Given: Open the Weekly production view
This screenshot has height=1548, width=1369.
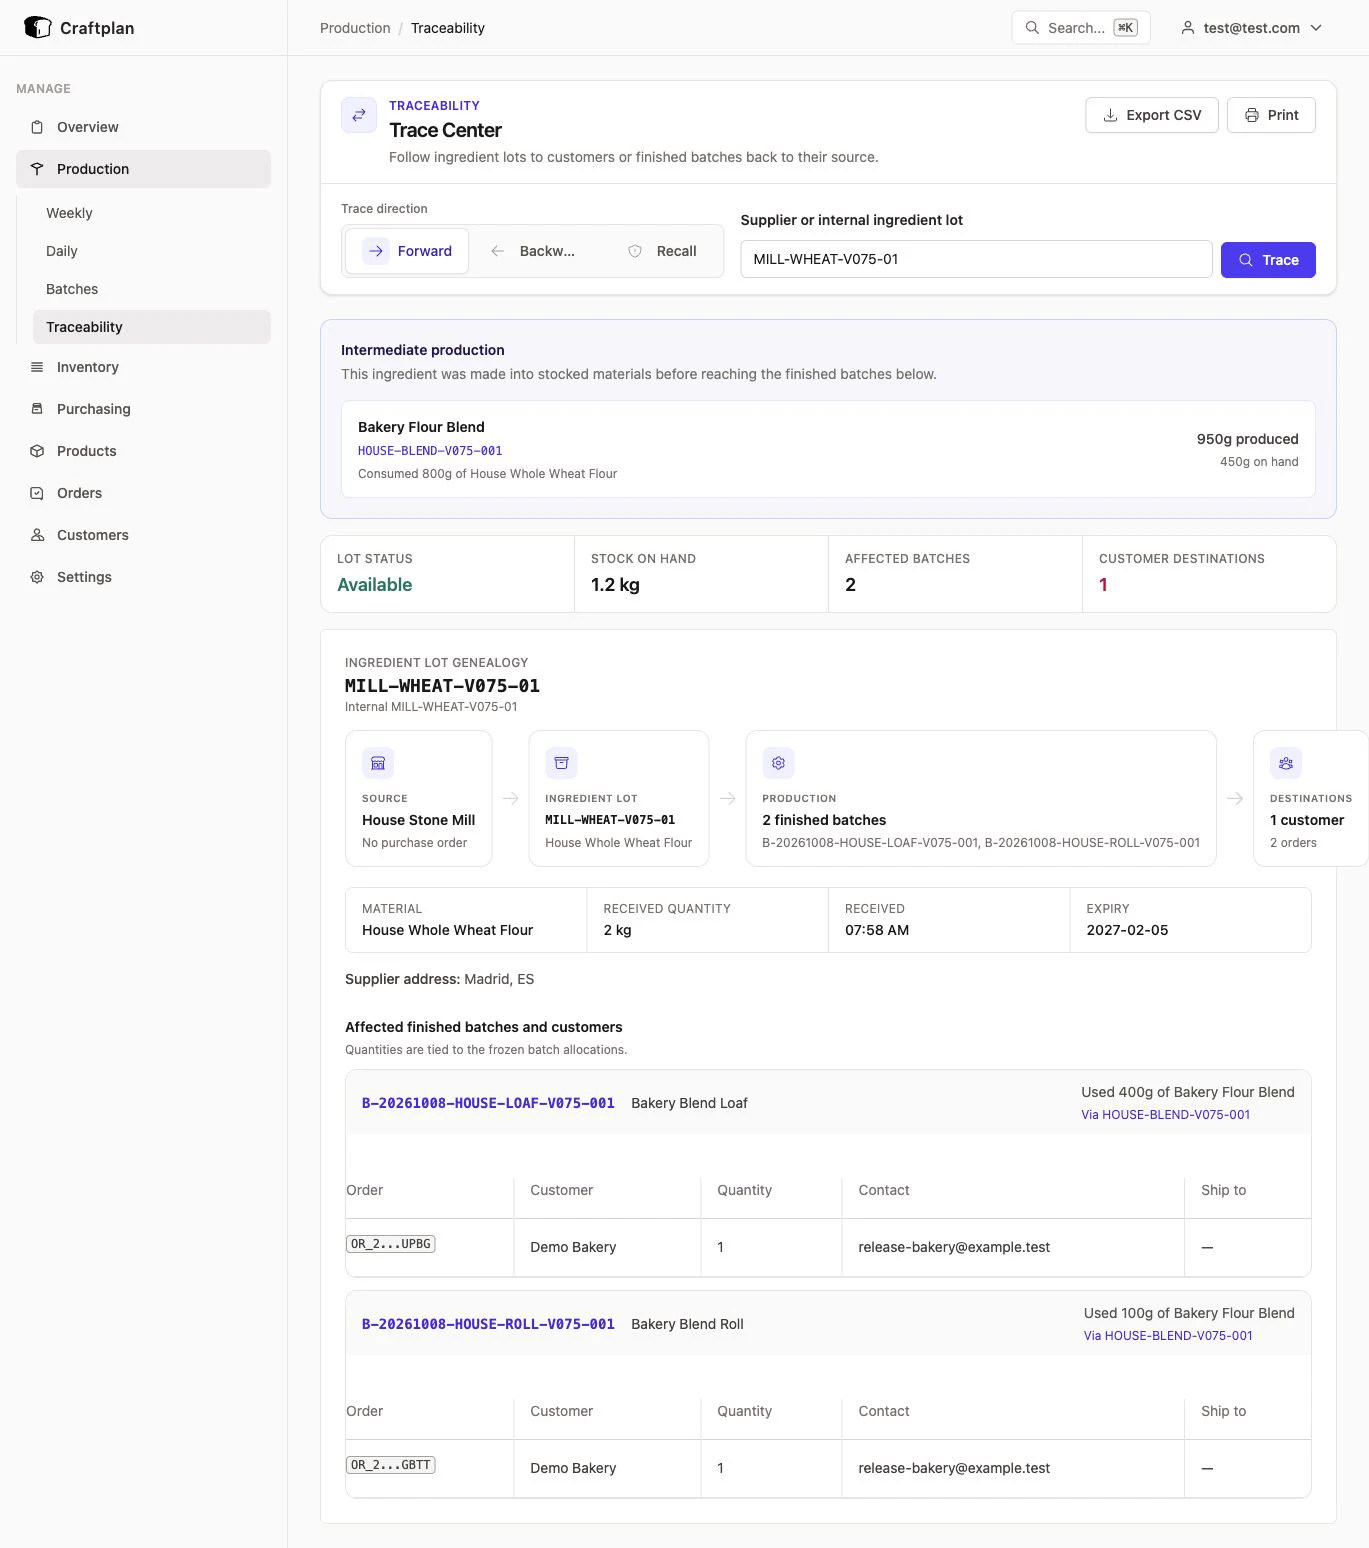Looking at the screenshot, I should tap(69, 213).
